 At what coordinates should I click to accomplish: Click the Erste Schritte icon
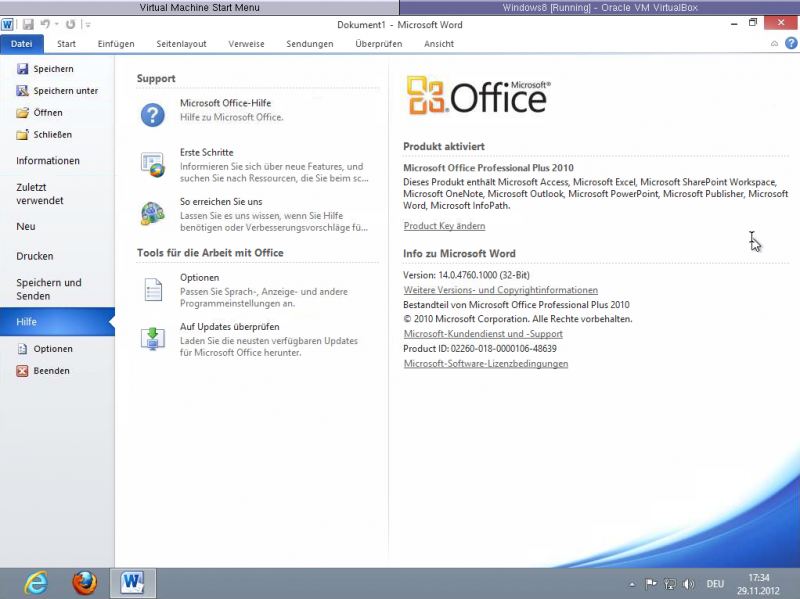click(x=153, y=164)
